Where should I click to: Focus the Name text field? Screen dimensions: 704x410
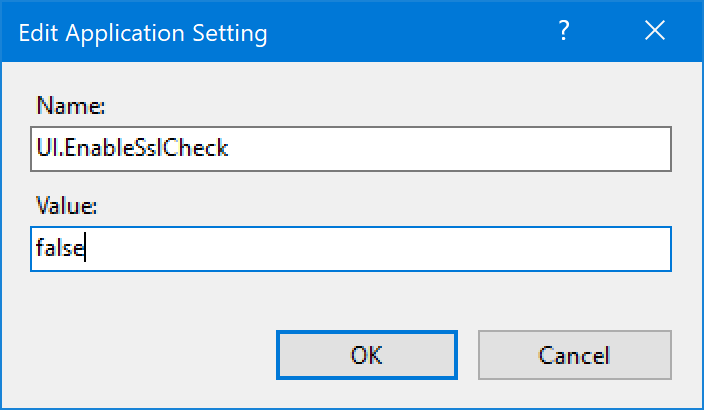tap(350, 148)
